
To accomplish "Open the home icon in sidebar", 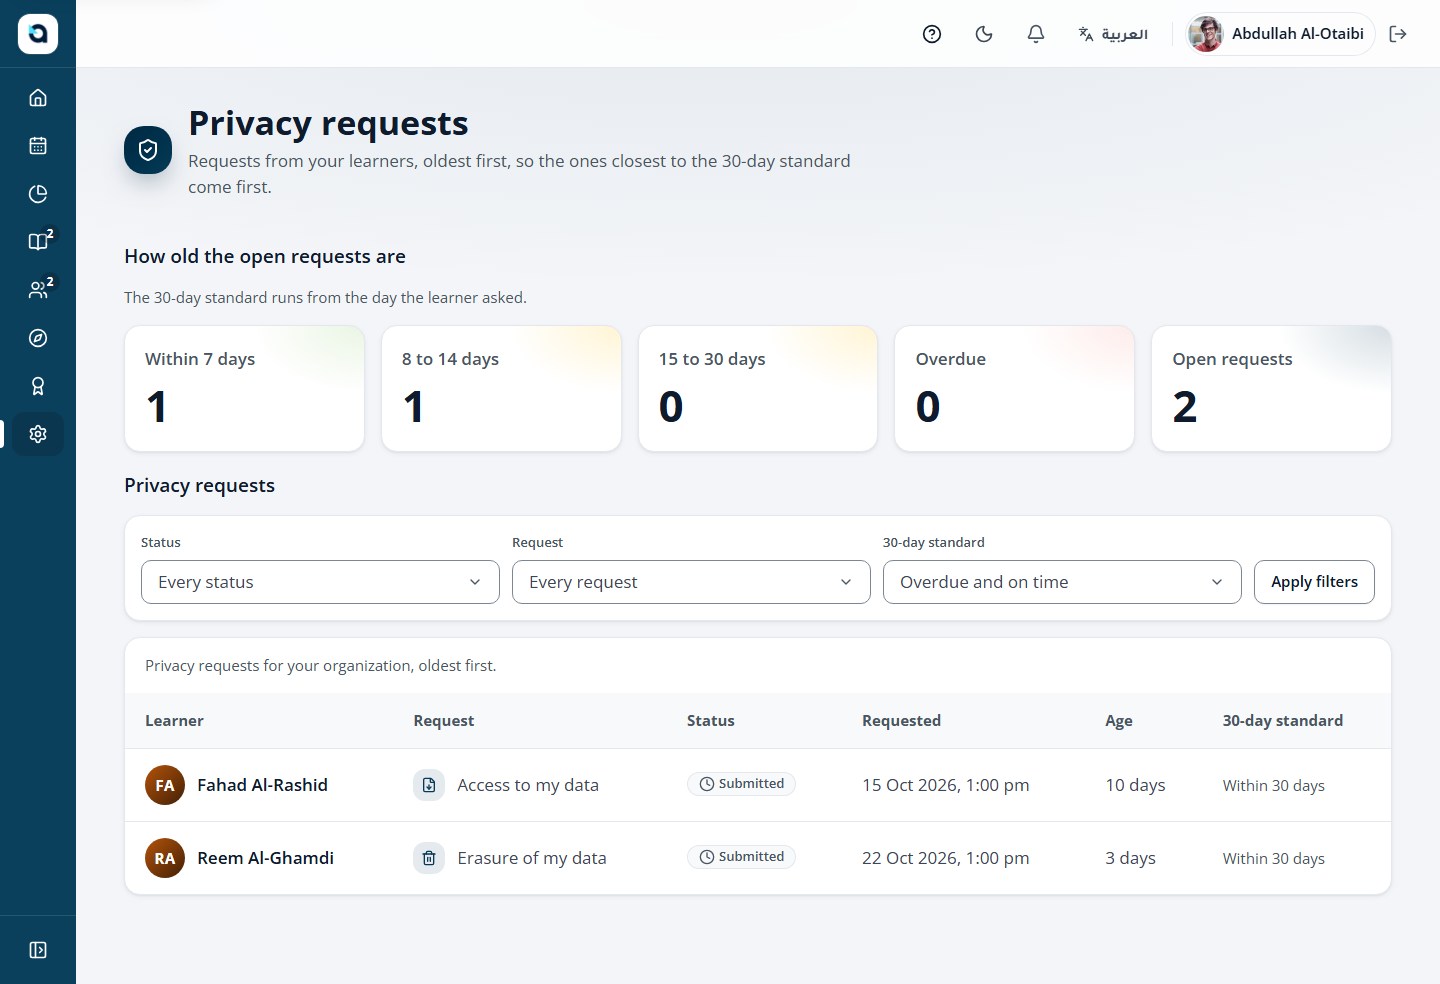I will click(x=38, y=98).
